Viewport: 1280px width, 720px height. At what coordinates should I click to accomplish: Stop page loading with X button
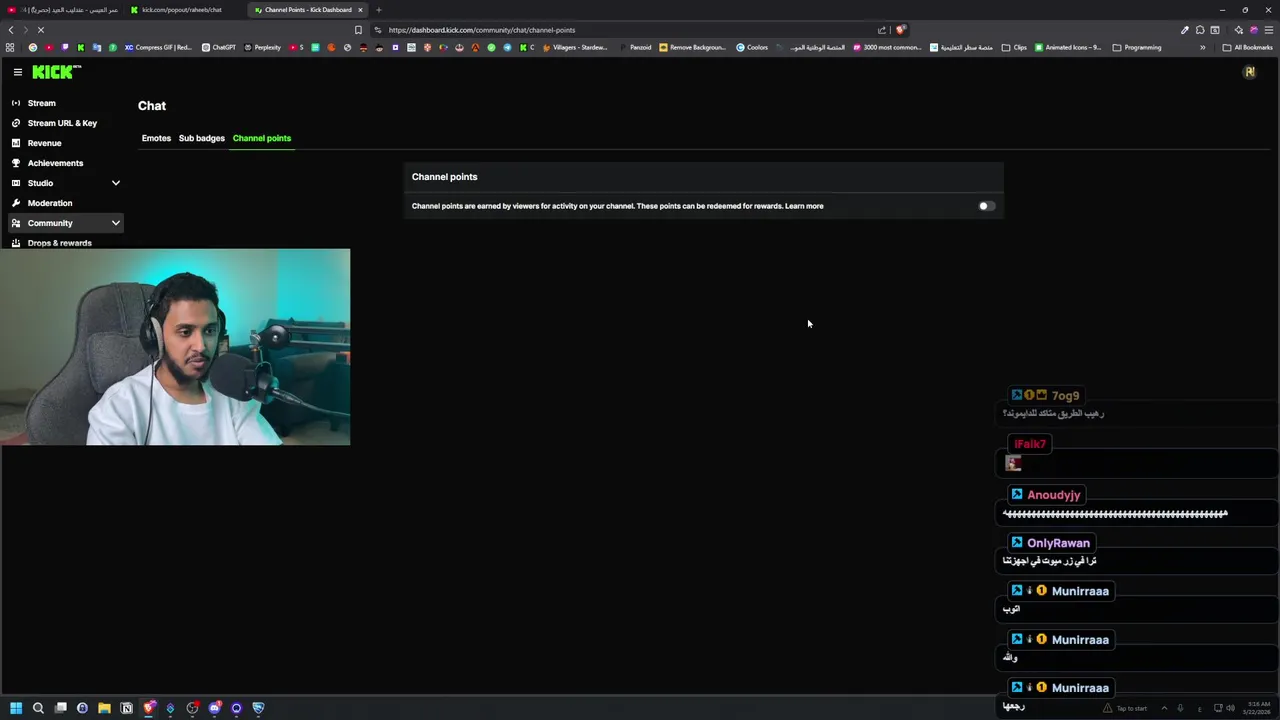(x=41, y=30)
